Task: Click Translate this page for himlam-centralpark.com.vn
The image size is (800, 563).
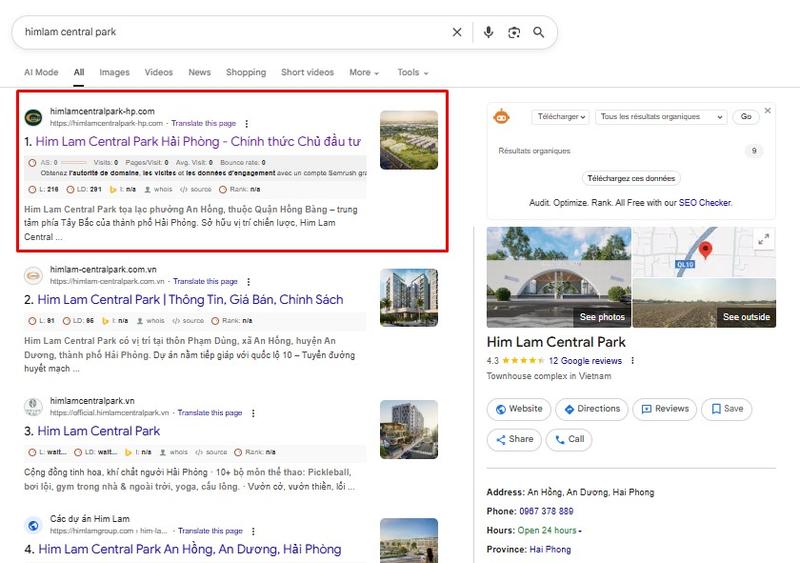Action: [x=205, y=281]
